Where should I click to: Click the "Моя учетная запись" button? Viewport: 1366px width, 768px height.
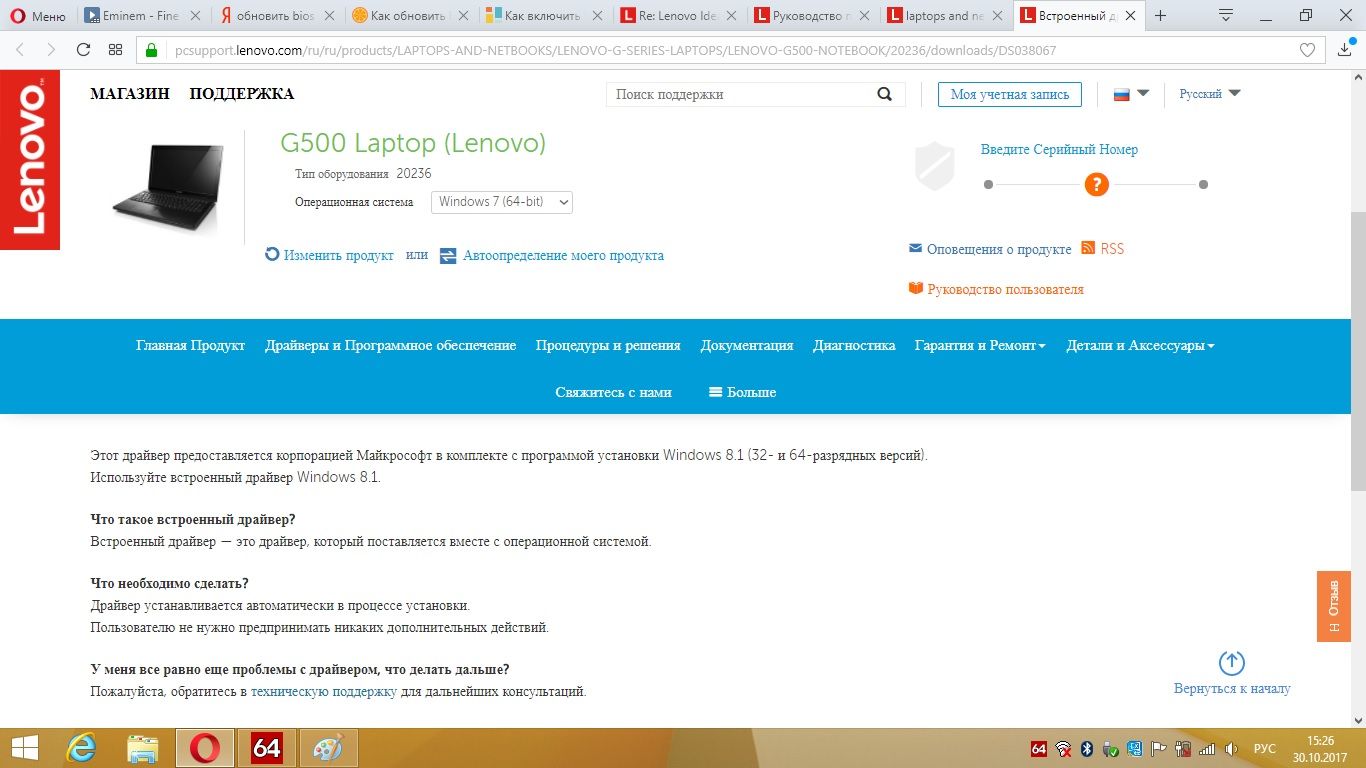pos(1010,94)
